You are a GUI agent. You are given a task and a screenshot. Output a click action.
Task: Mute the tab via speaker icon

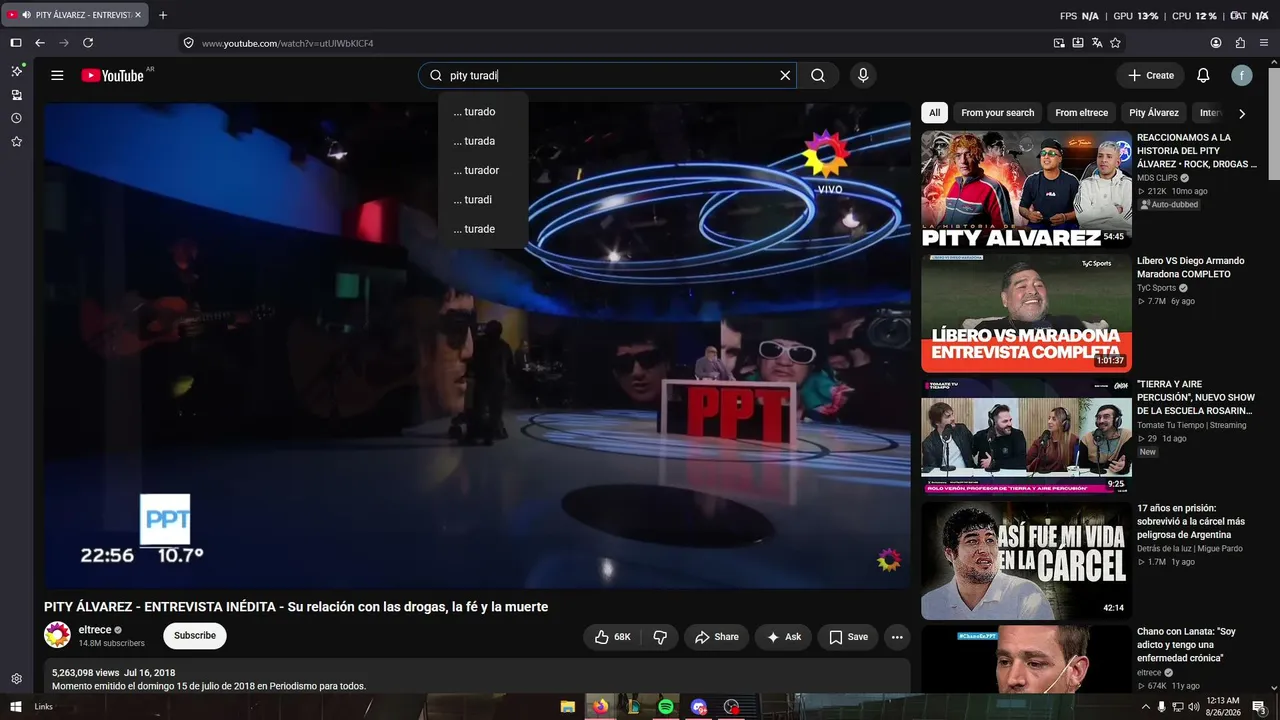coord(25,15)
